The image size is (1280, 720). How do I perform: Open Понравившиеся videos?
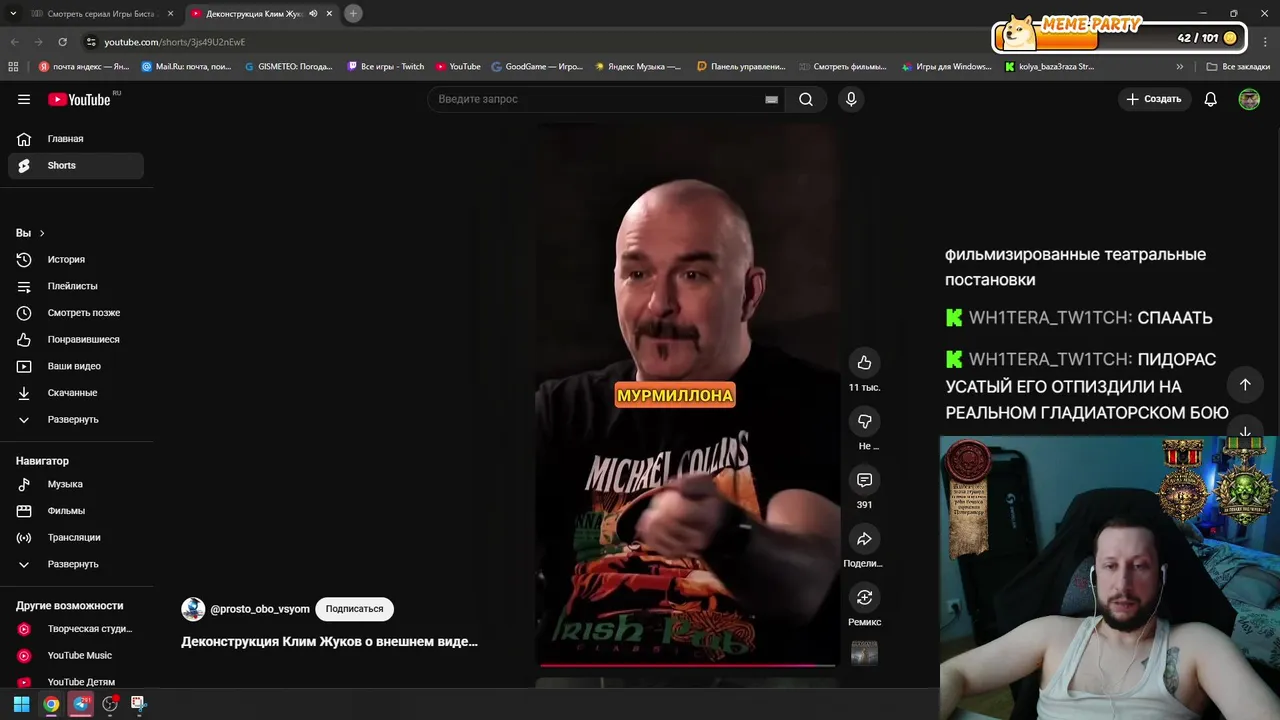coord(76,339)
